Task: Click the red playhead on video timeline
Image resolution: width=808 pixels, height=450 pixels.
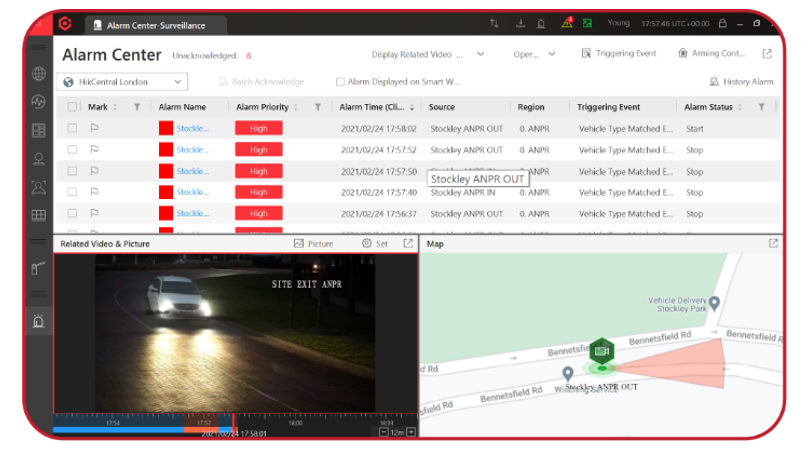Action: [x=233, y=423]
